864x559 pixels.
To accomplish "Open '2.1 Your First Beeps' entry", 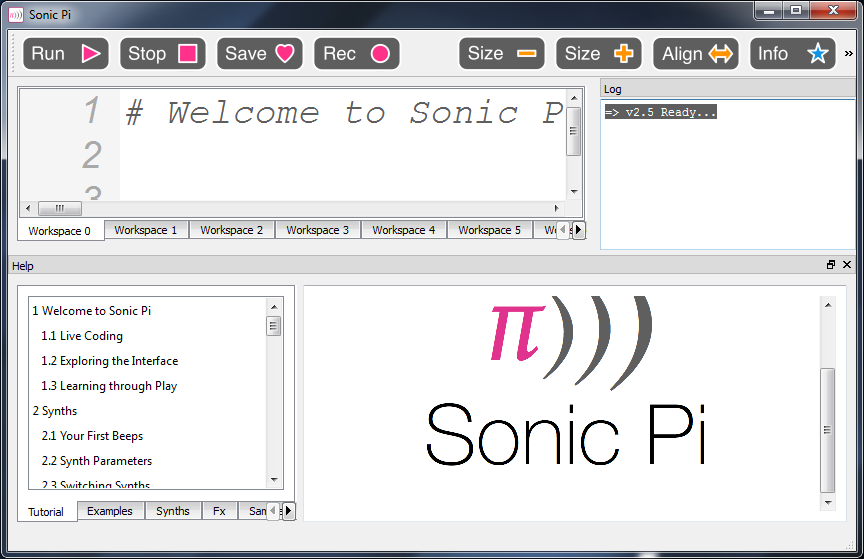I will coord(92,436).
